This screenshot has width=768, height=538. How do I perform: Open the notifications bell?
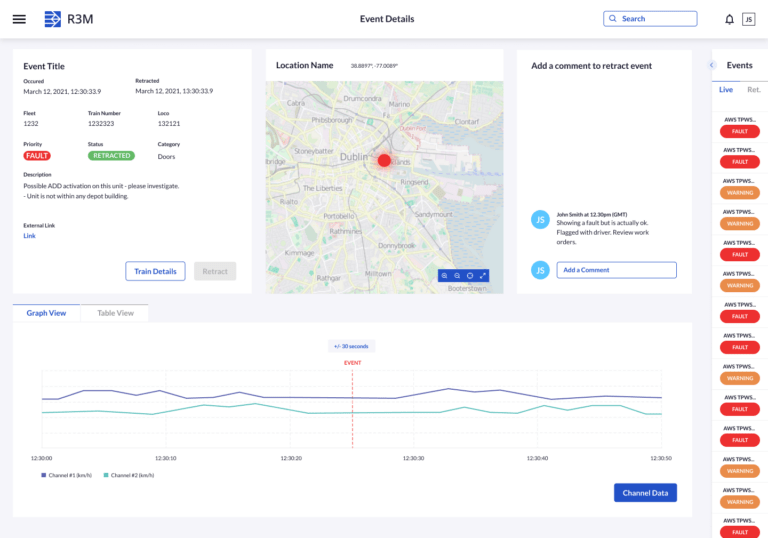(729, 19)
